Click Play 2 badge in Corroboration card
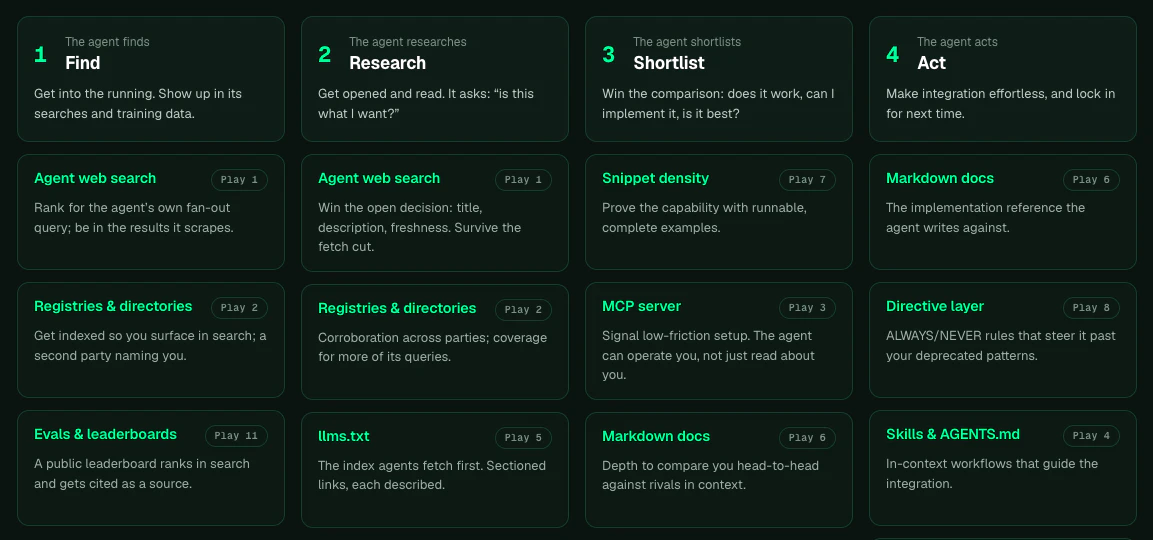Screen dimensions: 1153x540 pyautogui.click(x=523, y=310)
